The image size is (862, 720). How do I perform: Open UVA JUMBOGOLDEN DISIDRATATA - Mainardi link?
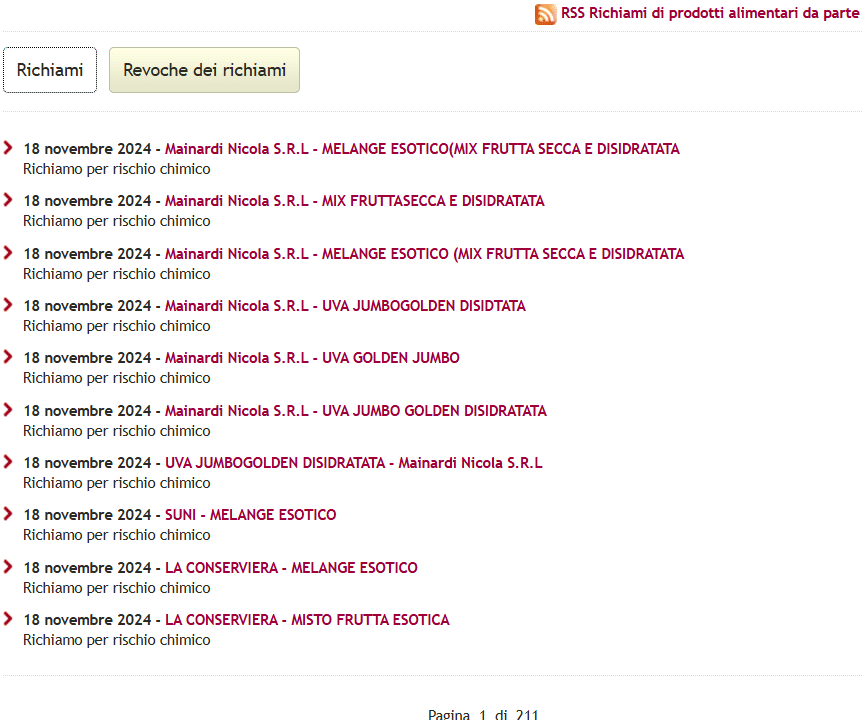[353, 463]
